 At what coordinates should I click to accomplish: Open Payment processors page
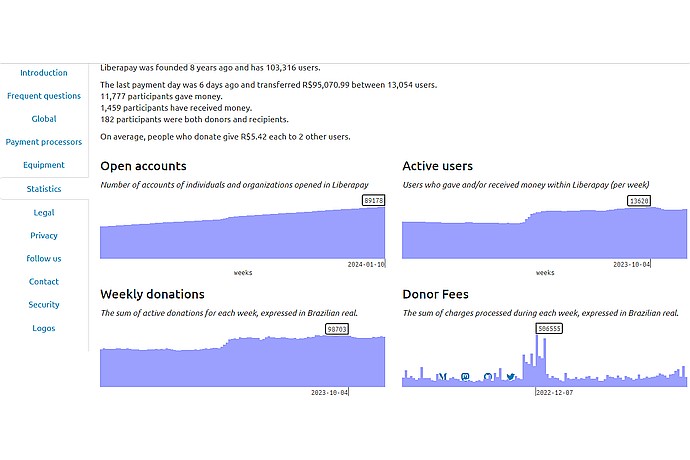(44, 142)
